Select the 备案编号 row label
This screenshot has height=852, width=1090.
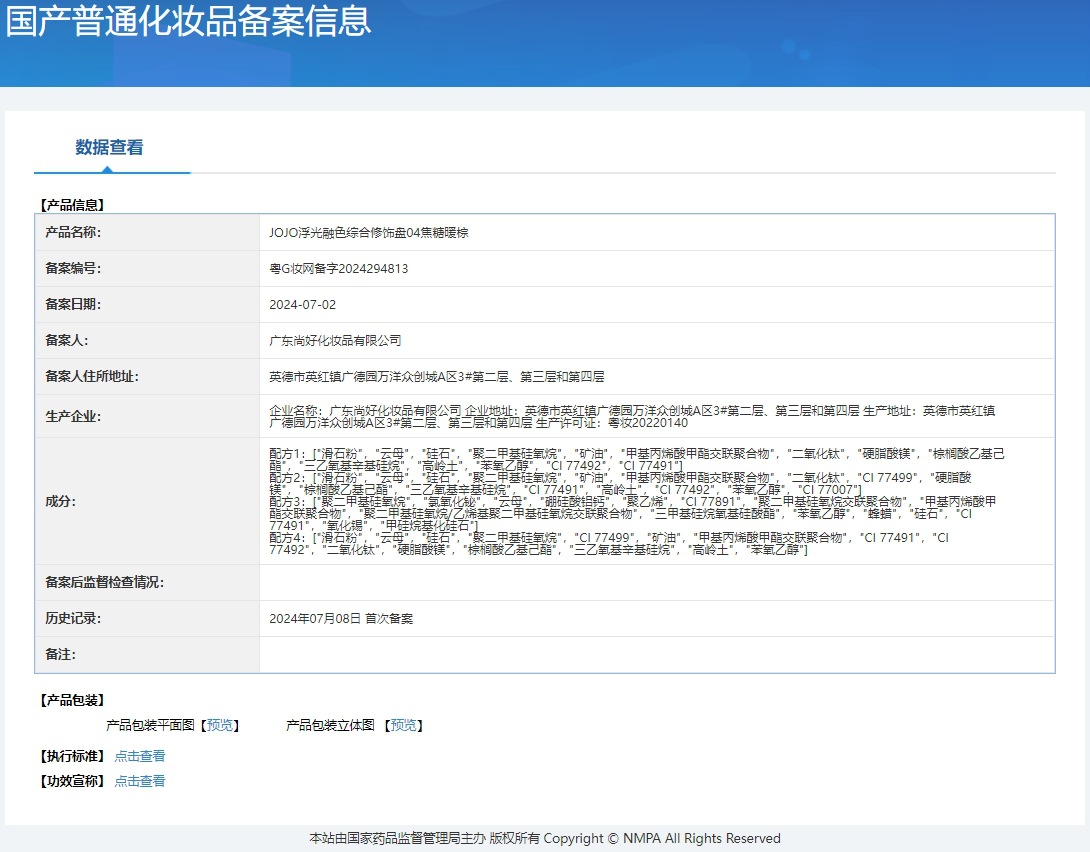73,268
